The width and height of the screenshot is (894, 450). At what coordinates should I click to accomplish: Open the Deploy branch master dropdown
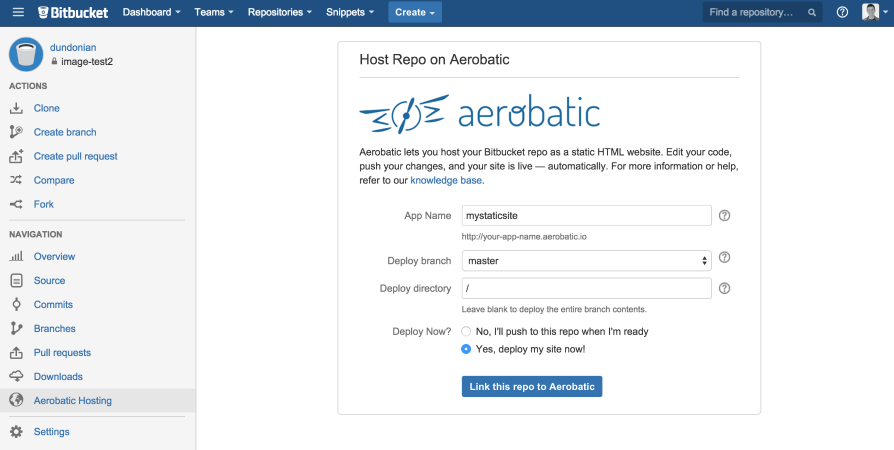click(587, 261)
